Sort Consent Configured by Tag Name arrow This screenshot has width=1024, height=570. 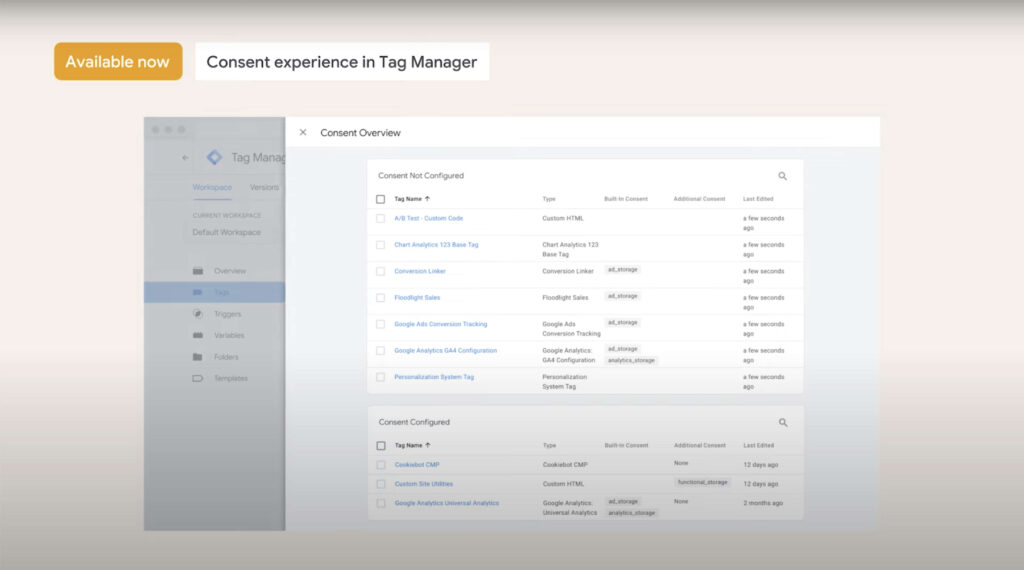pos(428,445)
